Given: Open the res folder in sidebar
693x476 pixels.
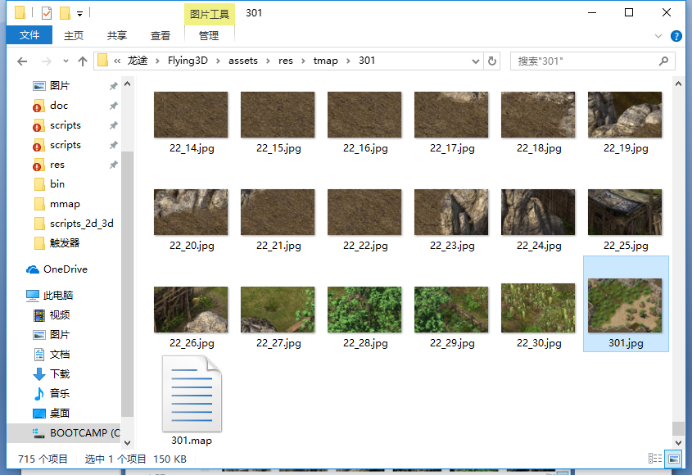Looking at the screenshot, I should (x=57, y=164).
